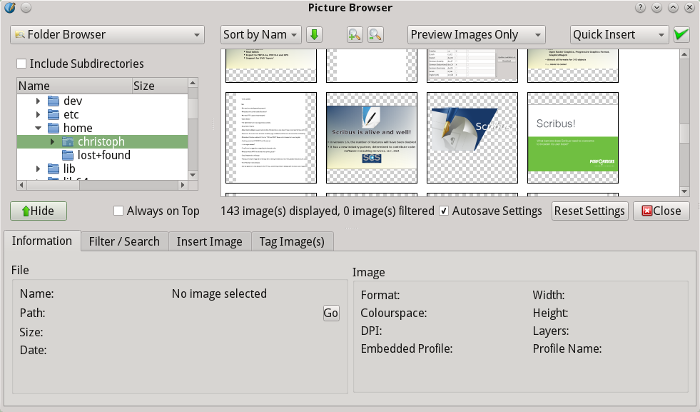The image size is (700, 412).
Task: Open the Folder Browser dropdown
Action: [x=107, y=34]
